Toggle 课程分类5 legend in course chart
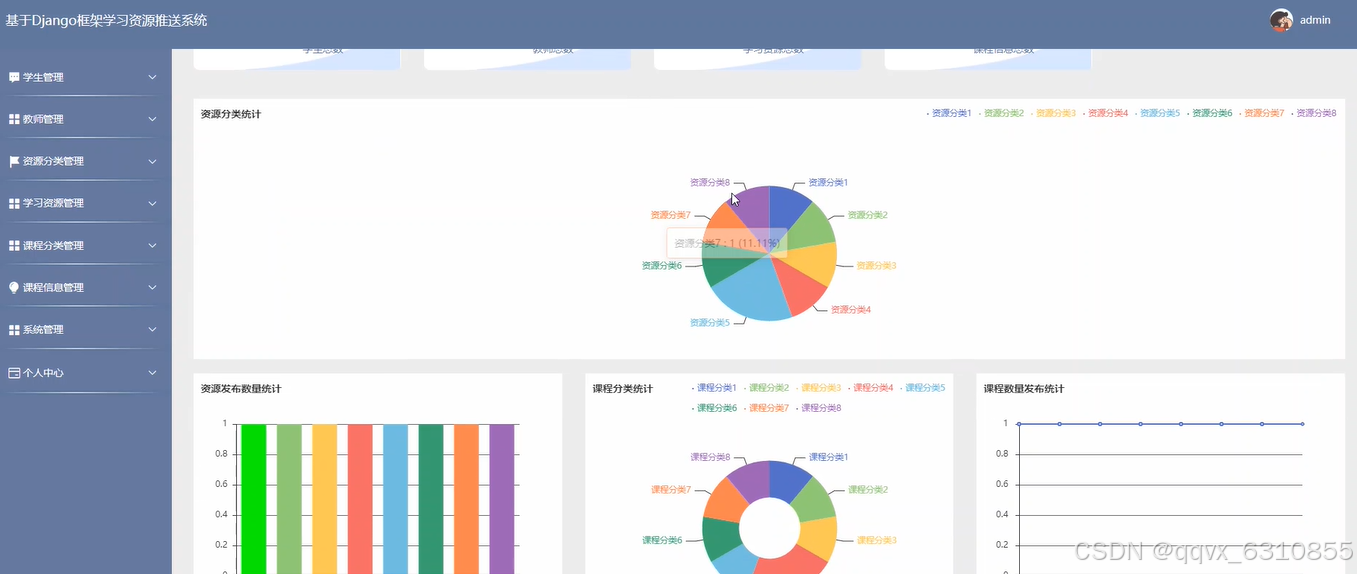The width and height of the screenshot is (1357, 574). 922,387
